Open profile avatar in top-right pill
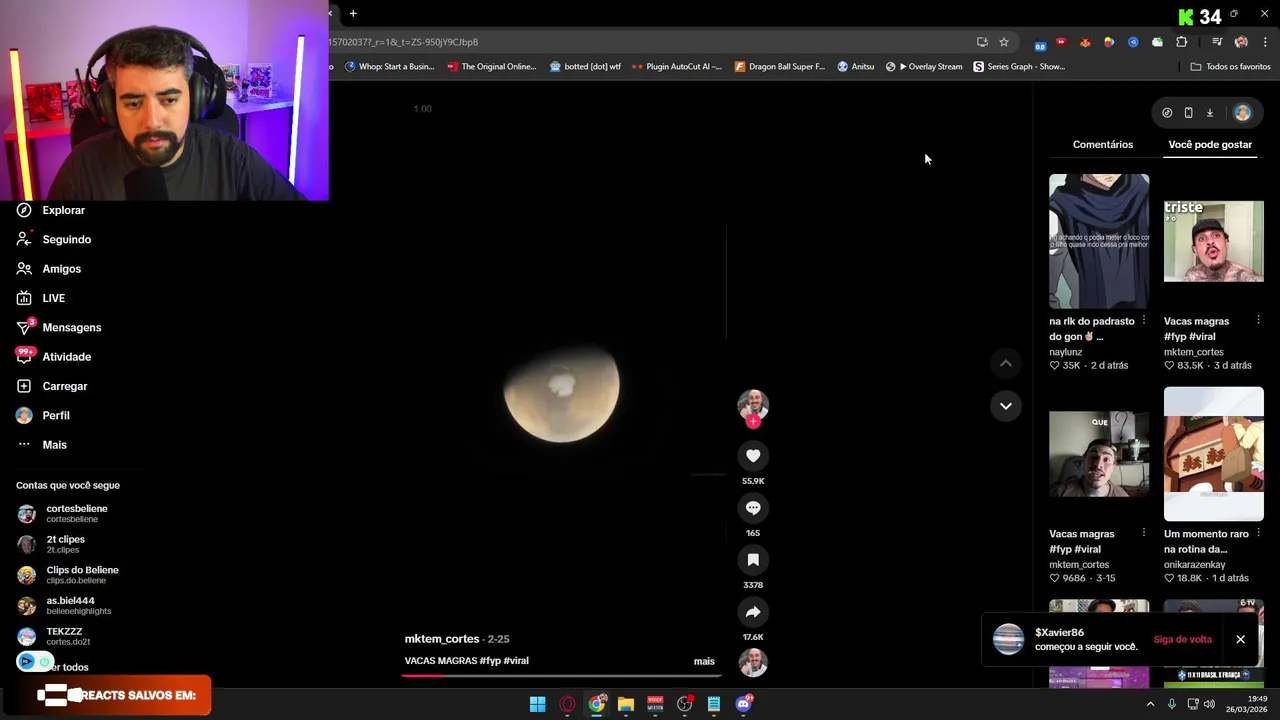This screenshot has height=720, width=1280. [x=1242, y=113]
